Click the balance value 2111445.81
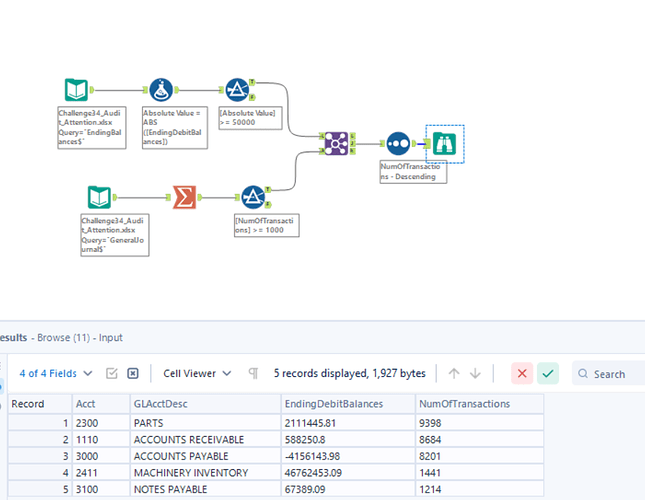645x500 pixels. [x=348, y=423]
